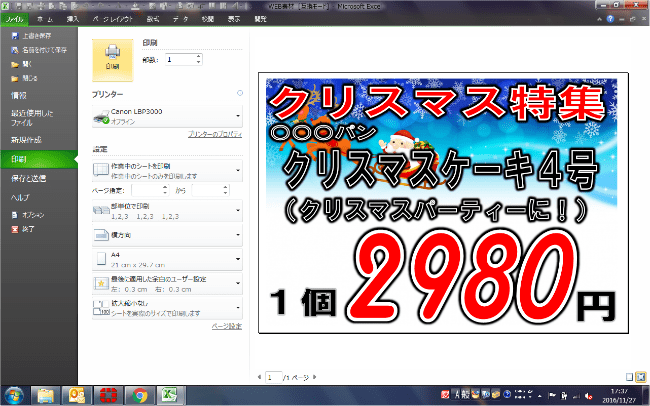Click the IME あ般 language bar icon
Screen dimensions: 650x406
tap(462, 394)
